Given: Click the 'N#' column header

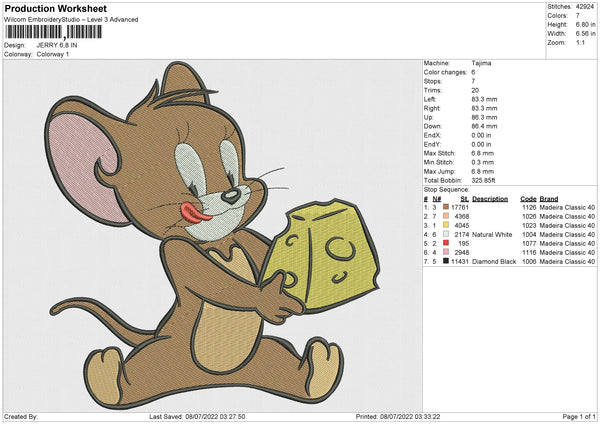Looking at the screenshot, I should pyautogui.click(x=437, y=199).
